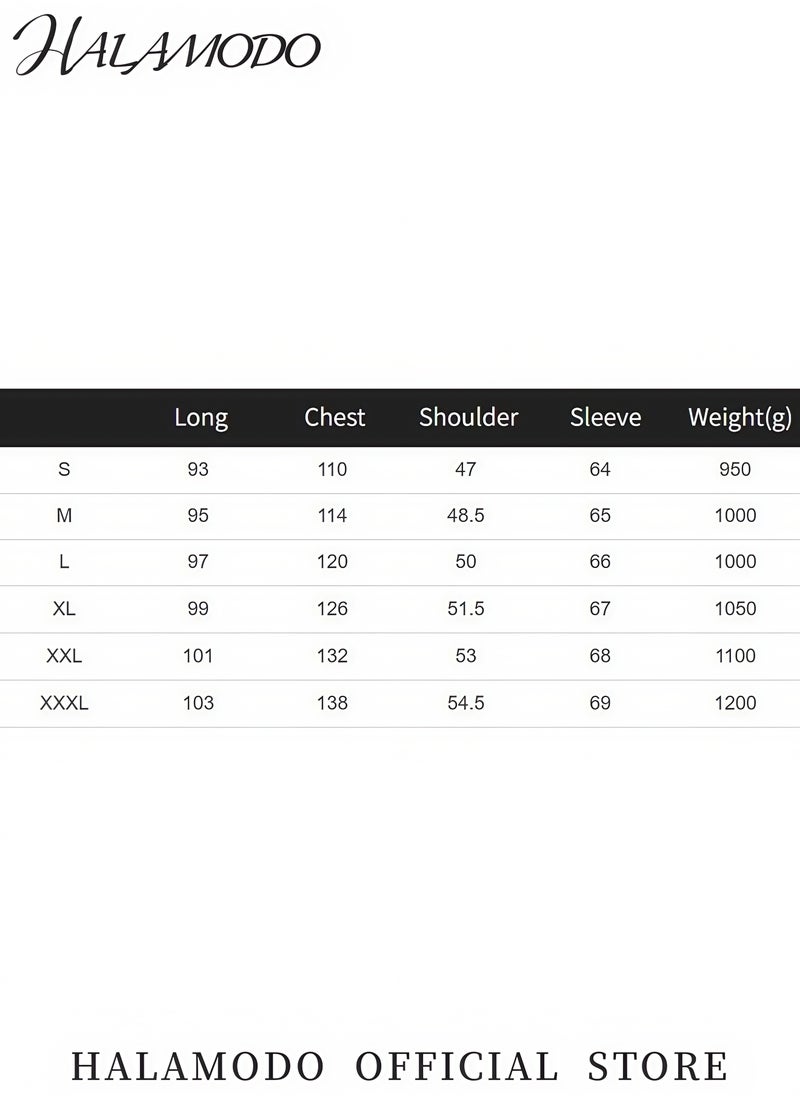
Task: Select weight value 950 for size S
Action: tap(735, 469)
